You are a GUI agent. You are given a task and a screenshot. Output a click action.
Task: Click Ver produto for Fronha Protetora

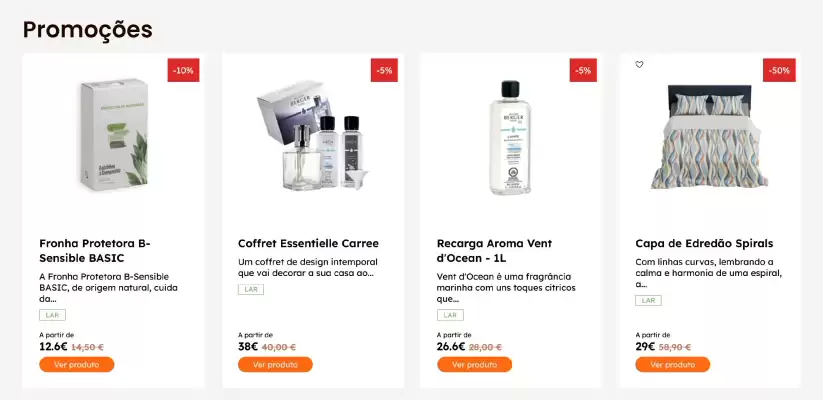click(x=77, y=364)
